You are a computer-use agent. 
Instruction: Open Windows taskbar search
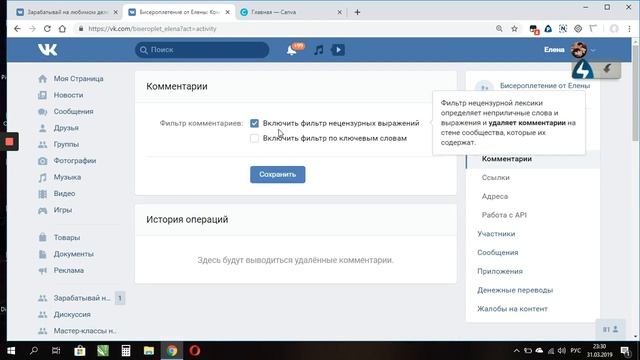[x=34, y=351]
